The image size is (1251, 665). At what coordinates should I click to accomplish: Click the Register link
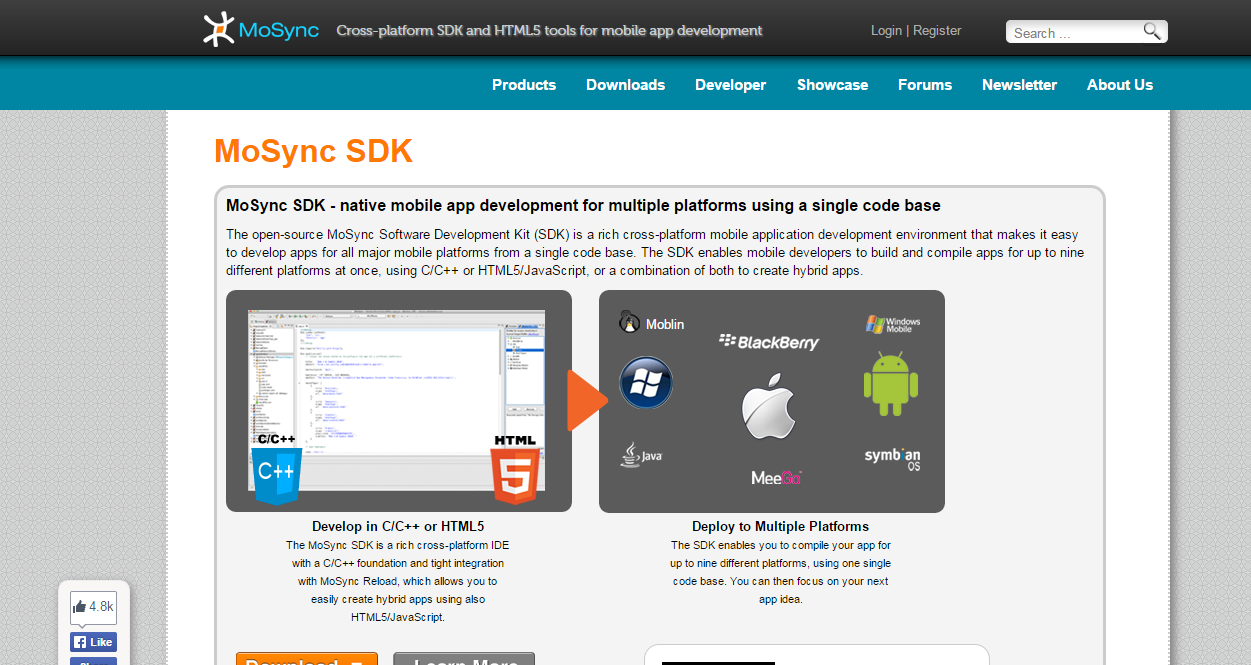tap(937, 31)
